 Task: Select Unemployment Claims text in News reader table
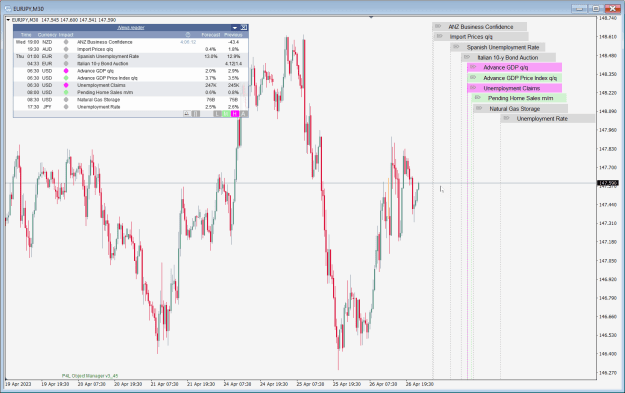coord(101,85)
